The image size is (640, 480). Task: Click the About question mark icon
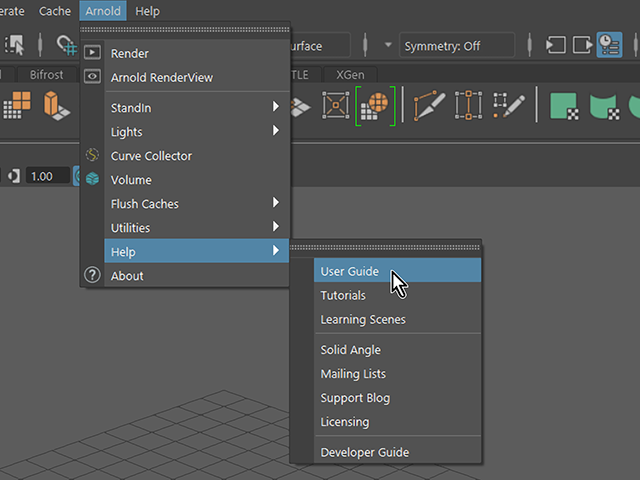coord(92,275)
